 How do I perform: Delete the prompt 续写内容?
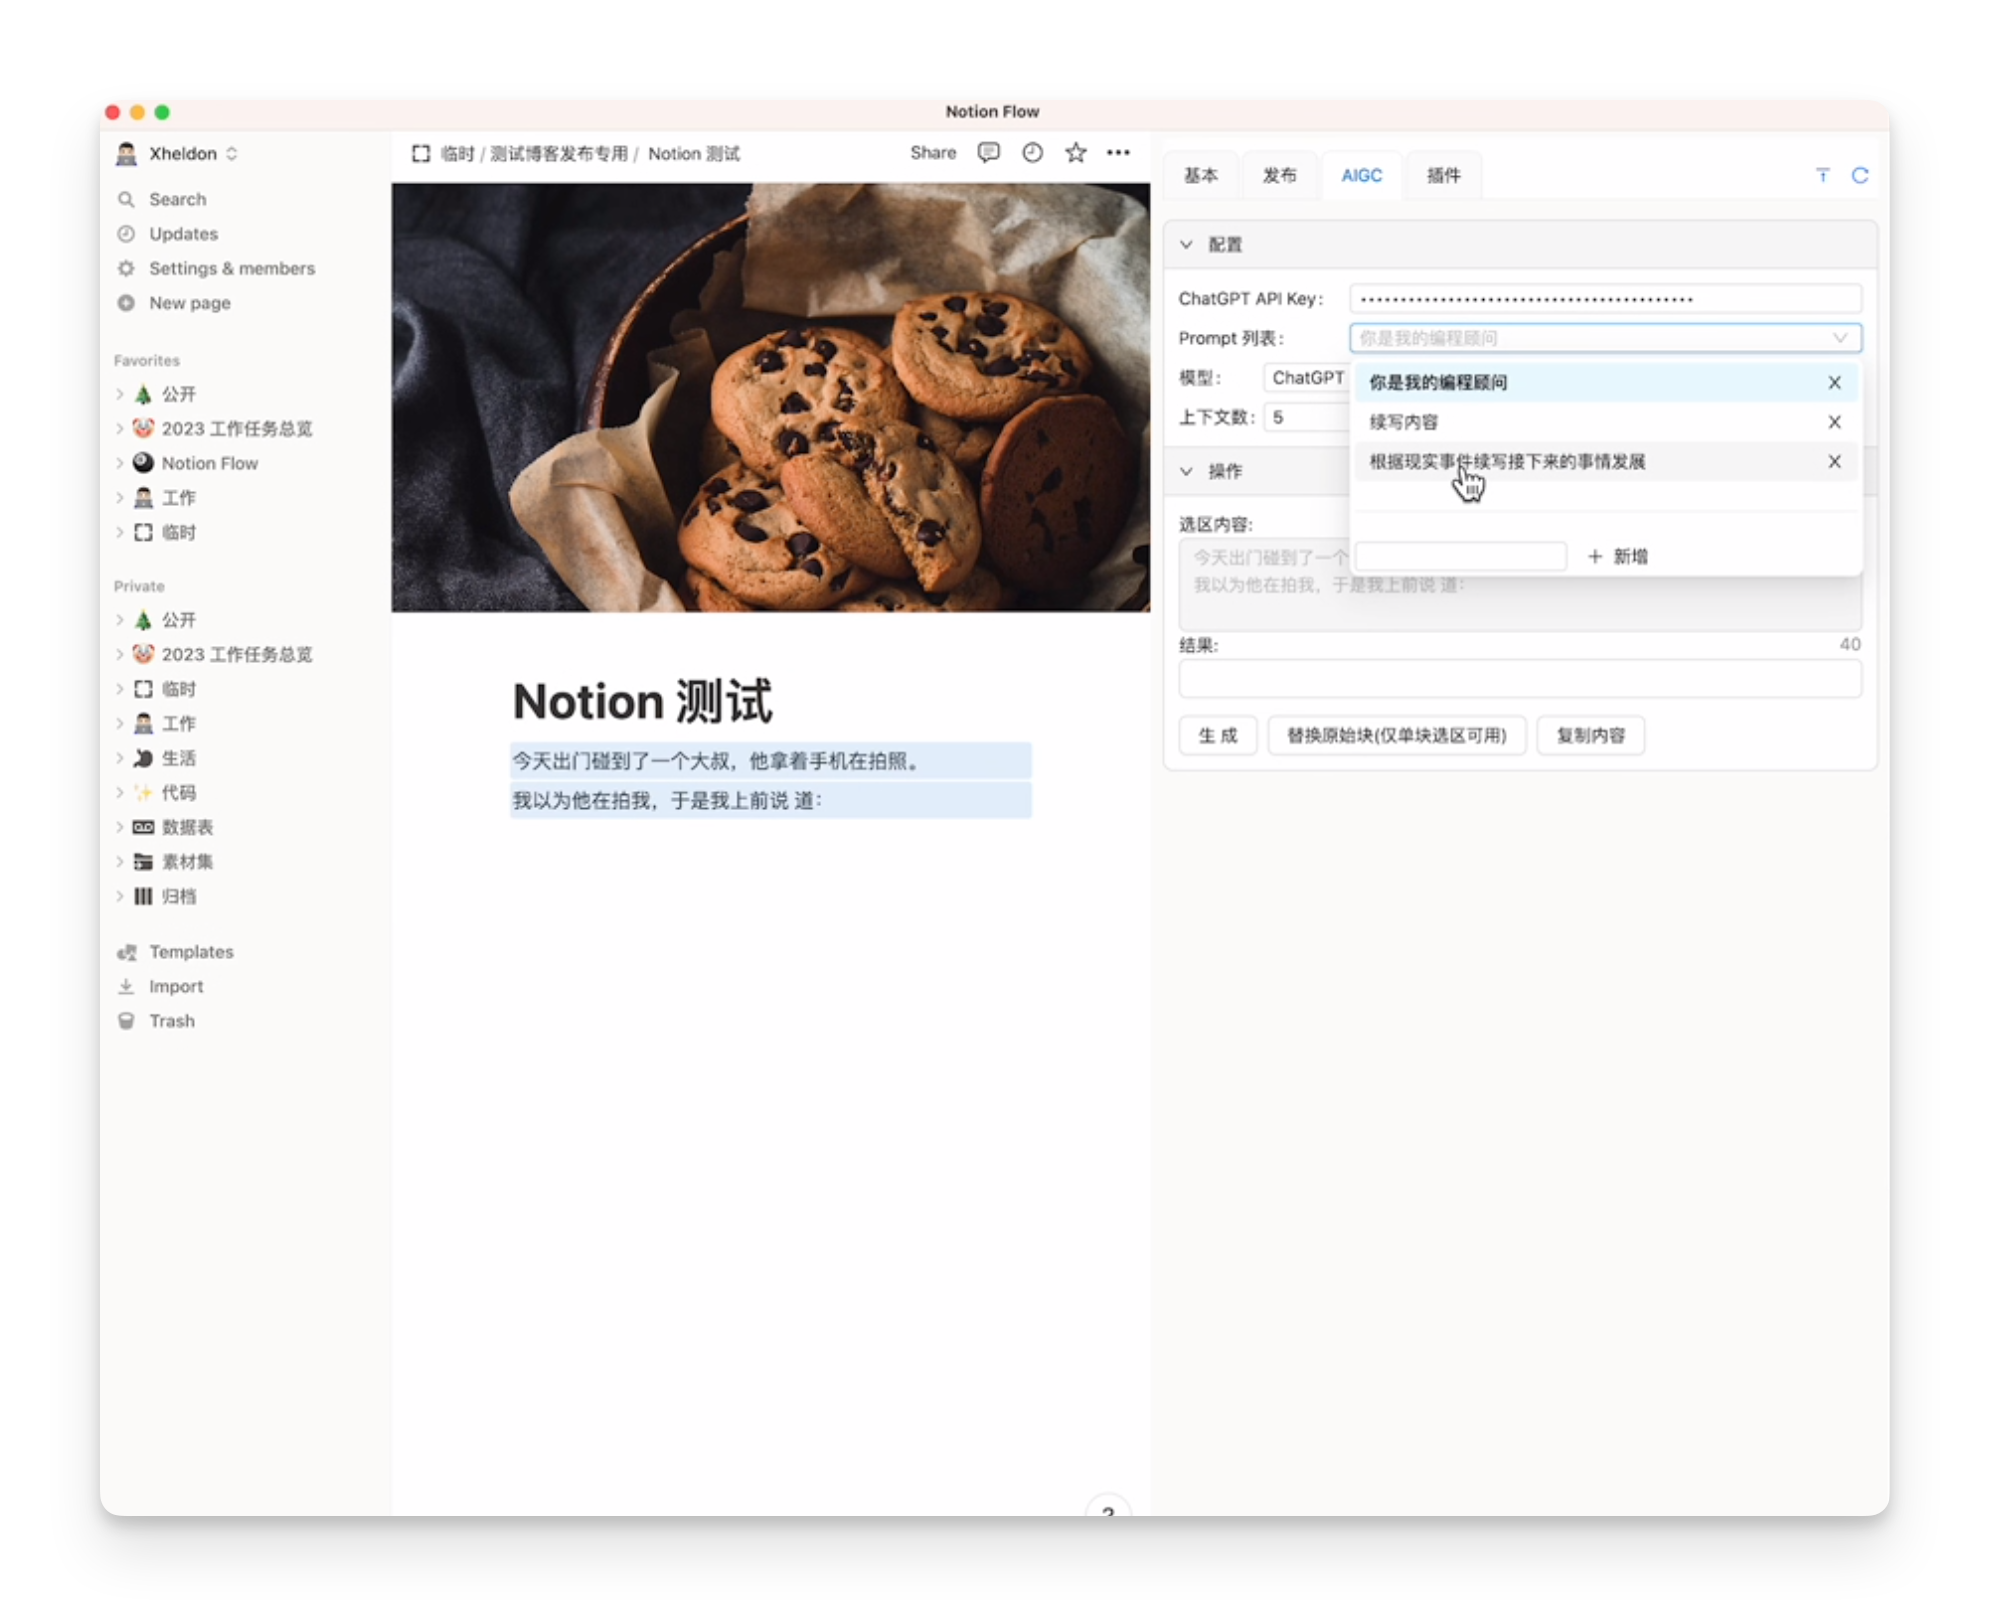point(1834,422)
